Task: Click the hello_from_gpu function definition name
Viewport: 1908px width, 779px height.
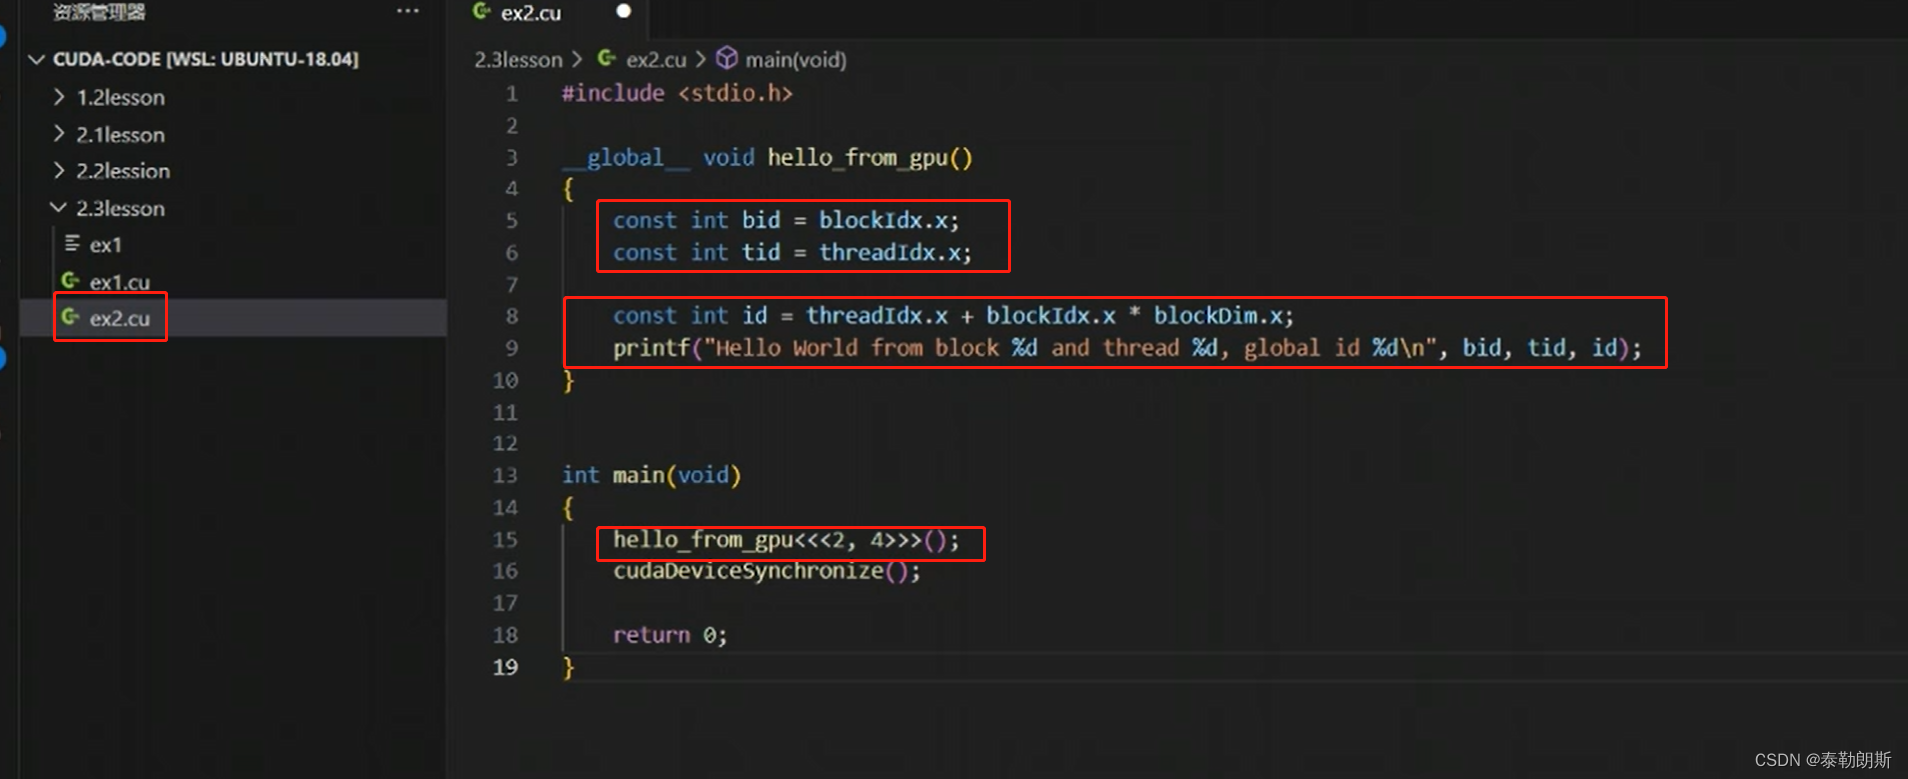Action: pyautogui.click(x=857, y=158)
